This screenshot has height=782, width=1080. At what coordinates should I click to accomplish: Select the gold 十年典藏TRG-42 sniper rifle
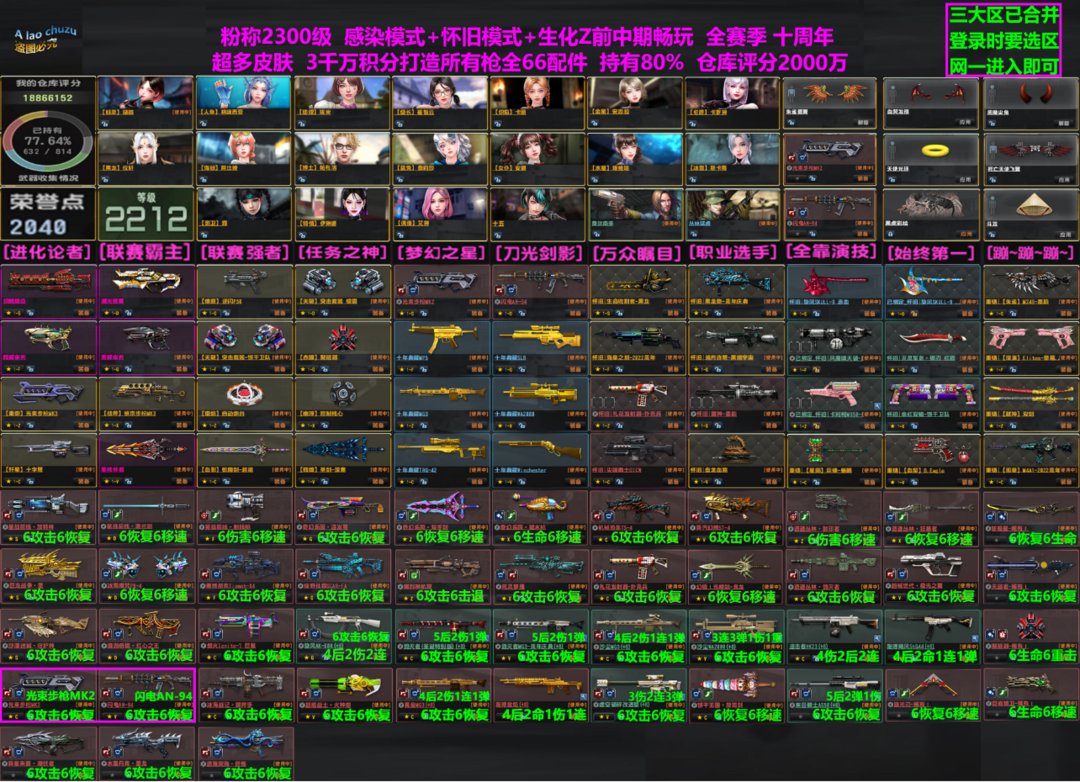click(442, 460)
